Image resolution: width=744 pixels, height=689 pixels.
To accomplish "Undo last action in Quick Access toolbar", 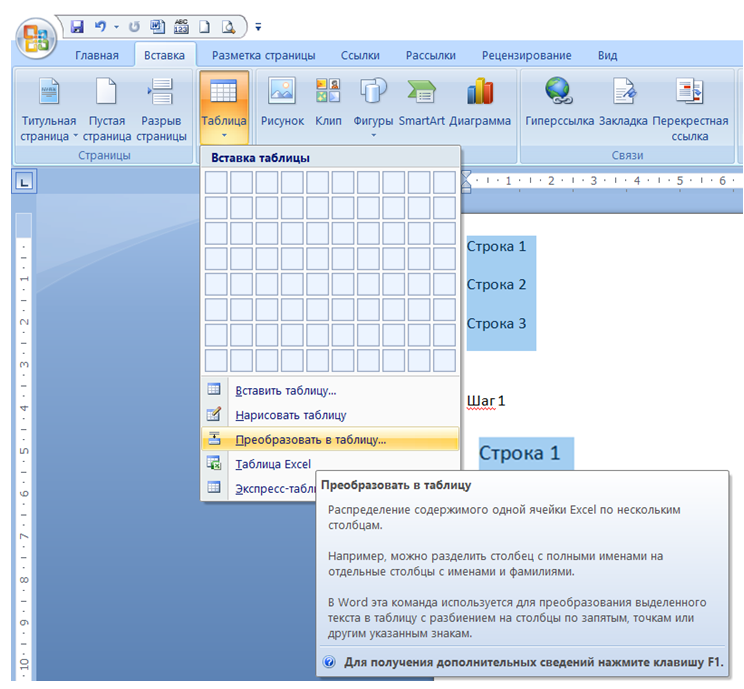I will 100,27.
